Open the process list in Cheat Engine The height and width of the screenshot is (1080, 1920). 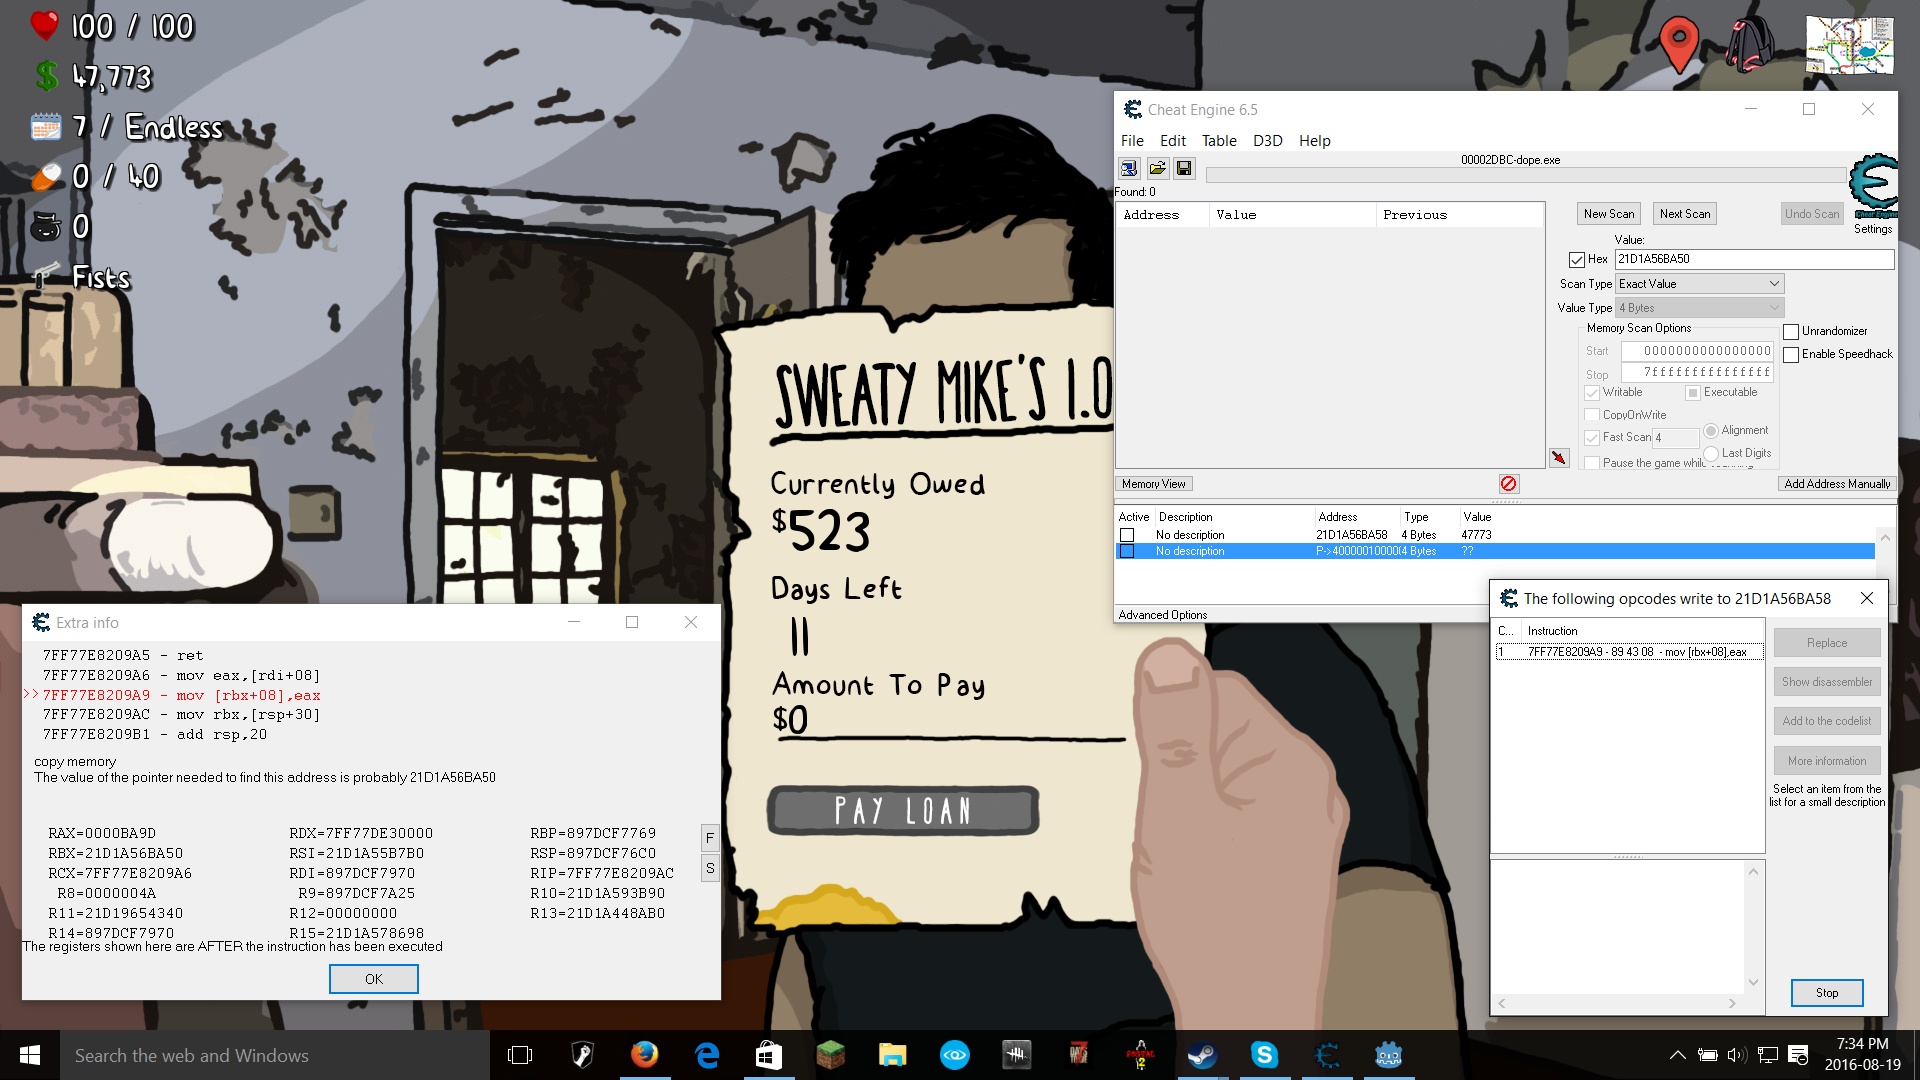[x=1129, y=168]
